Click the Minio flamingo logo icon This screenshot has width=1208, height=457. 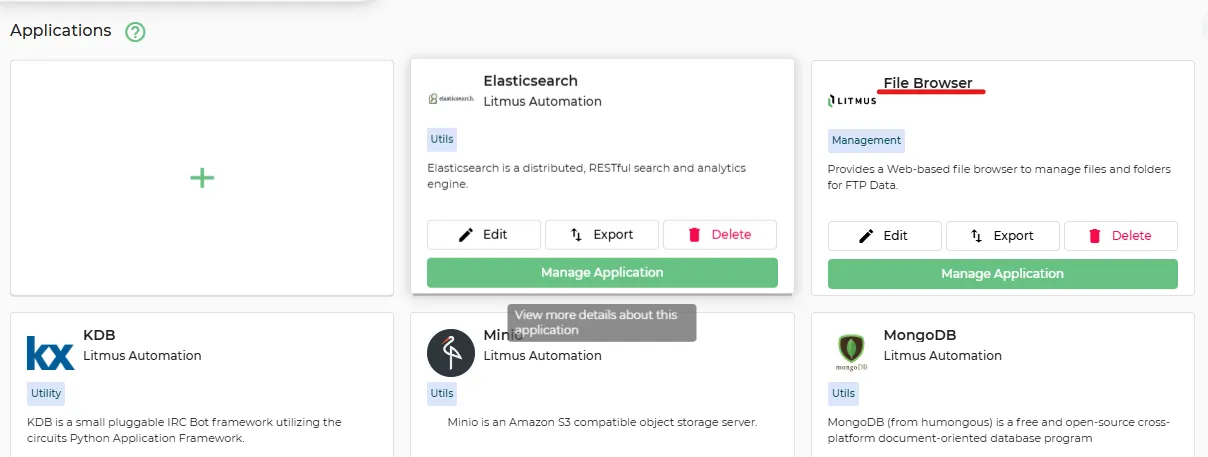(451, 353)
